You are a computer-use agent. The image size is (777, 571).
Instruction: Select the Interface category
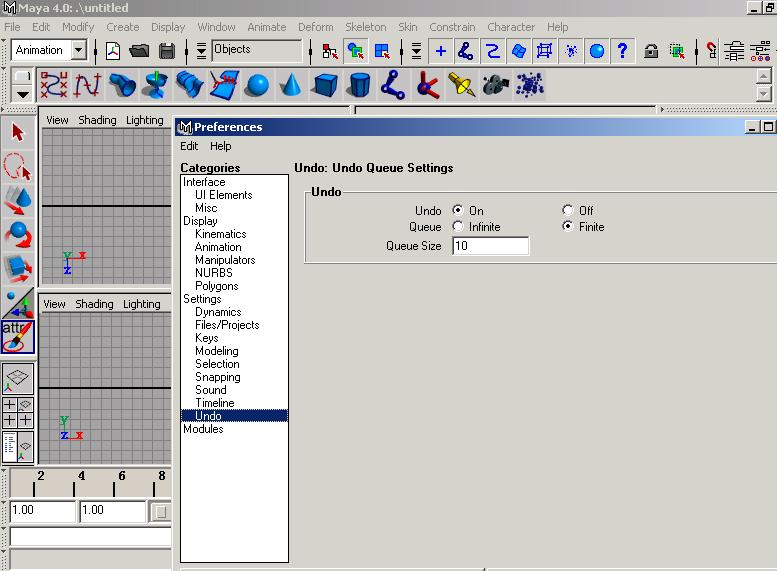pos(204,182)
